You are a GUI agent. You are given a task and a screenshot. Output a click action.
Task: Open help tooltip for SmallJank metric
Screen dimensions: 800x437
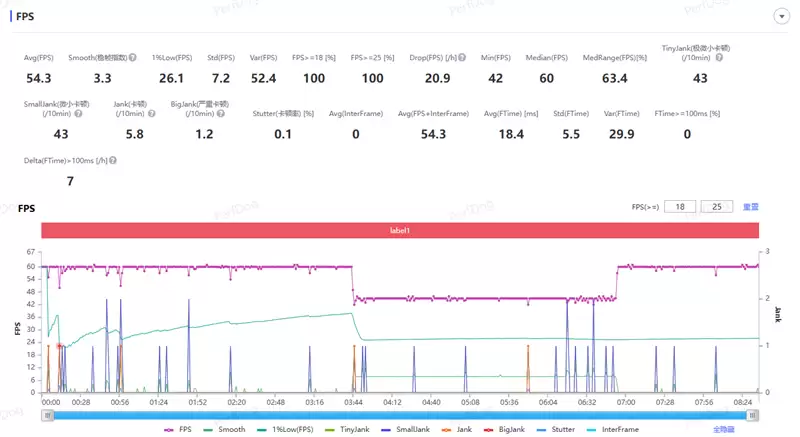(x=78, y=114)
